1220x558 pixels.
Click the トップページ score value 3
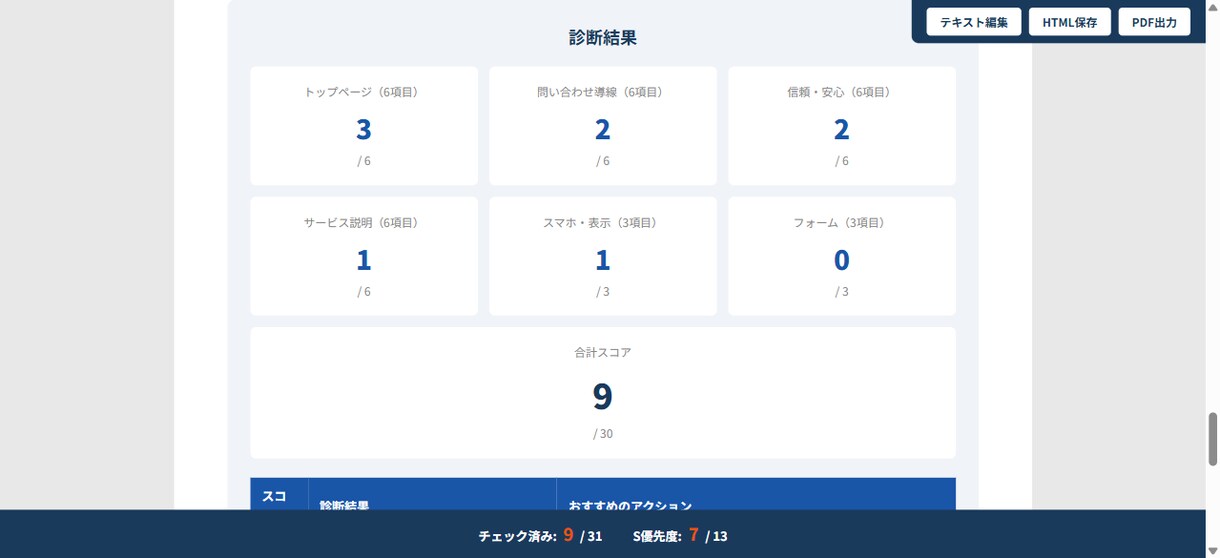(364, 129)
